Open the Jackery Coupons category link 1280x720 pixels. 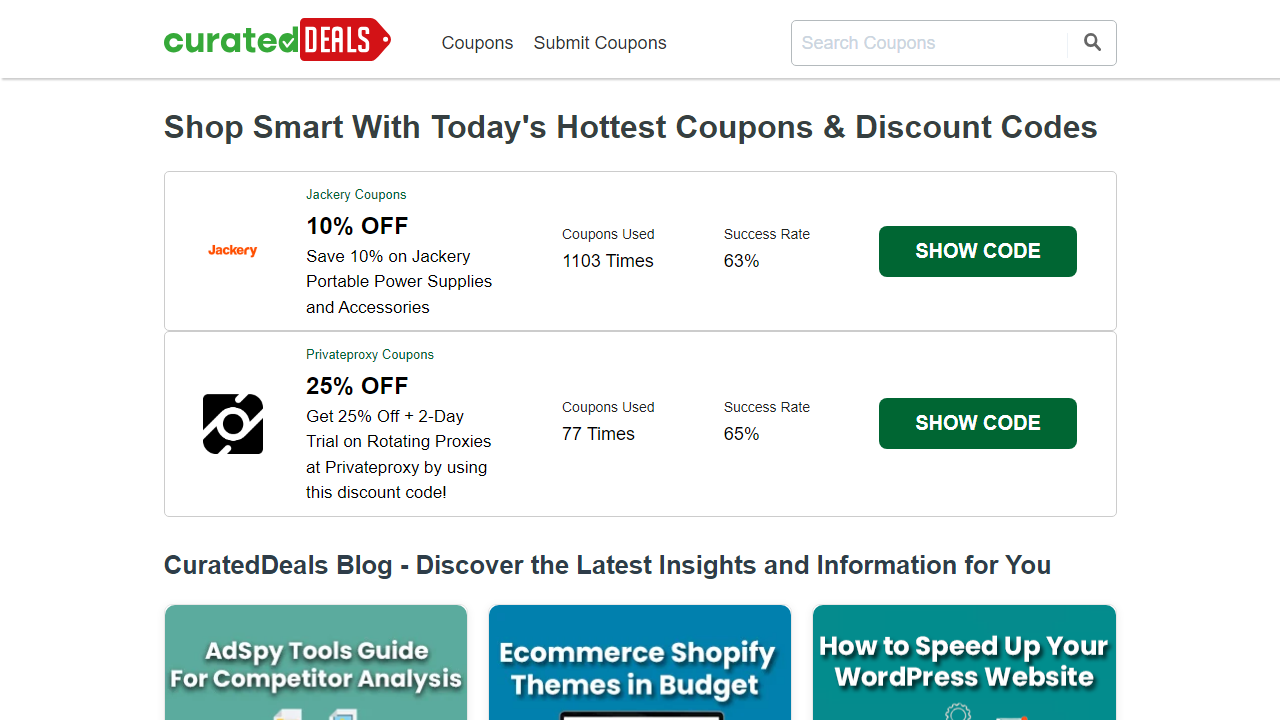pos(356,194)
